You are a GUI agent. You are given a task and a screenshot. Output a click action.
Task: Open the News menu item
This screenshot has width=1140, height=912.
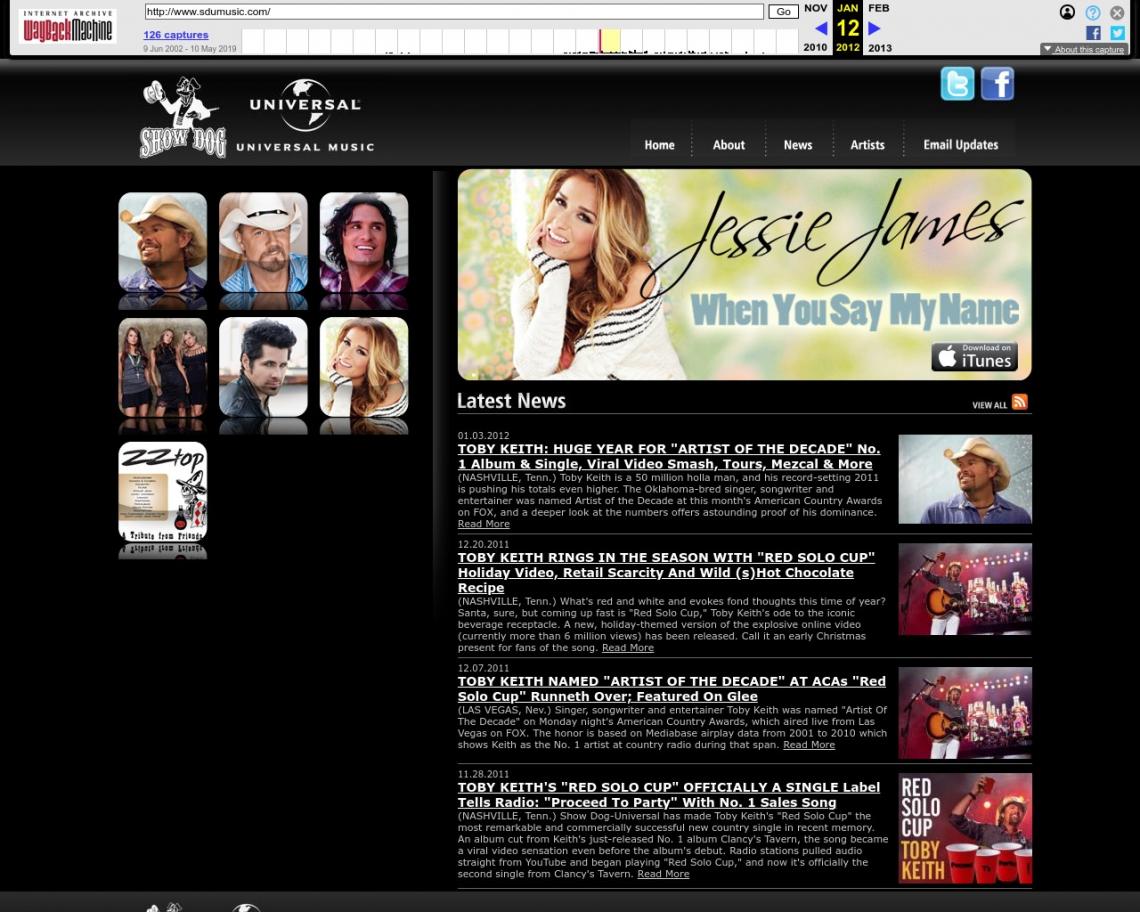[798, 145]
